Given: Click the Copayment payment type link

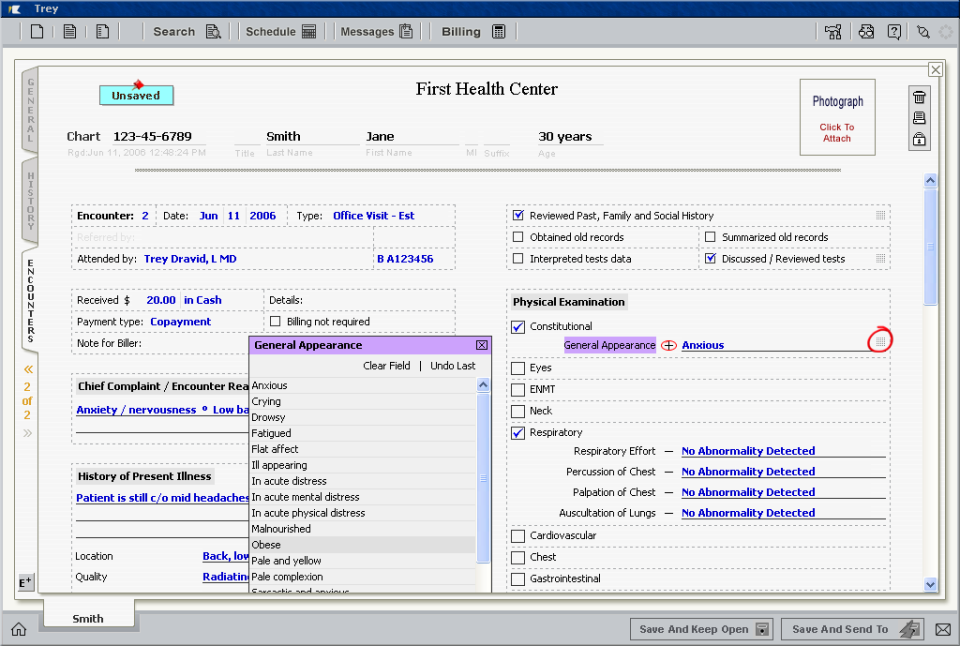Looking at the screenshot, I should coord(180,321).
